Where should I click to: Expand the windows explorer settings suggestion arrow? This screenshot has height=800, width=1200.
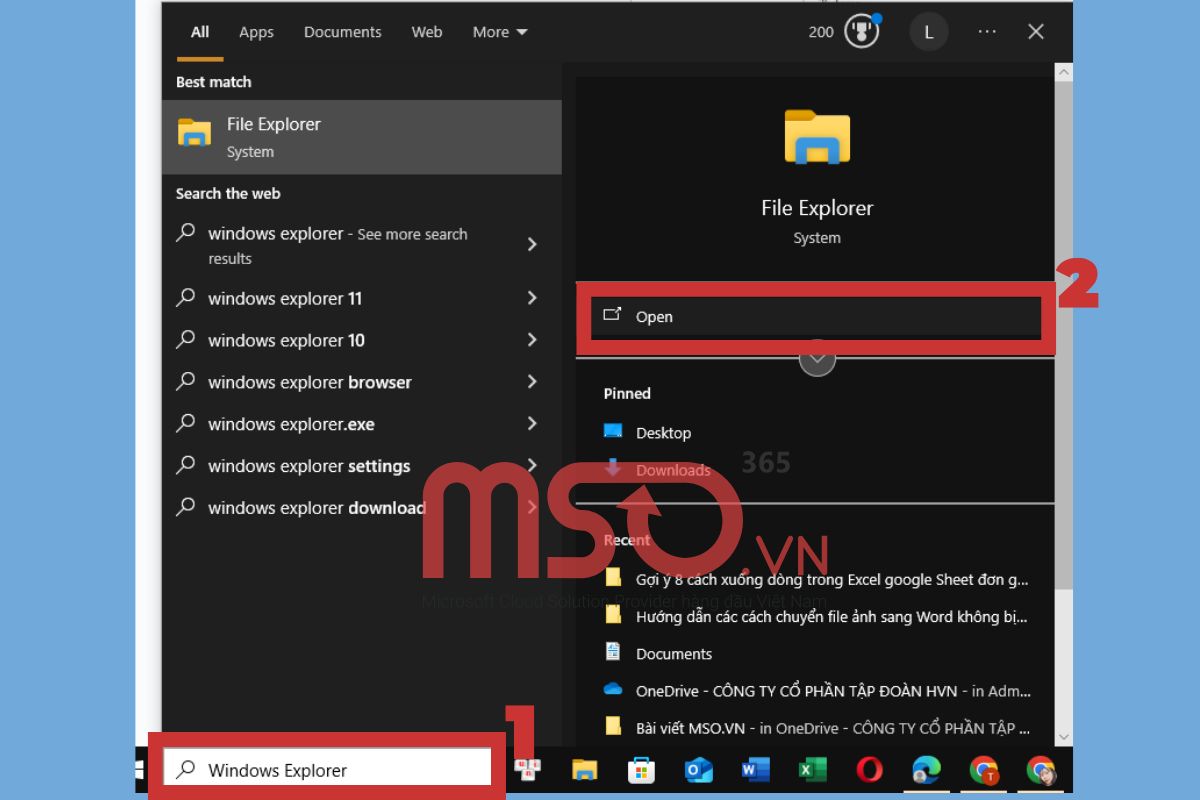tap(532, 465)
